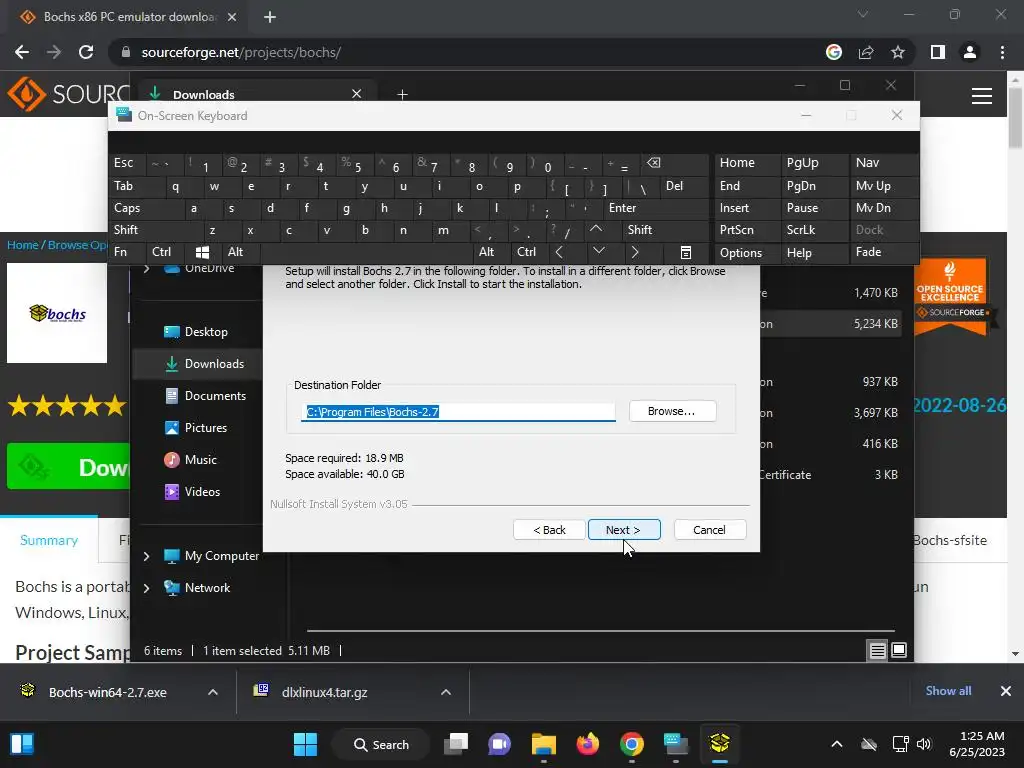Click the green Download button
This screenshot has height=768, width=1024.
pyautogui.click(x=69, y=466)
